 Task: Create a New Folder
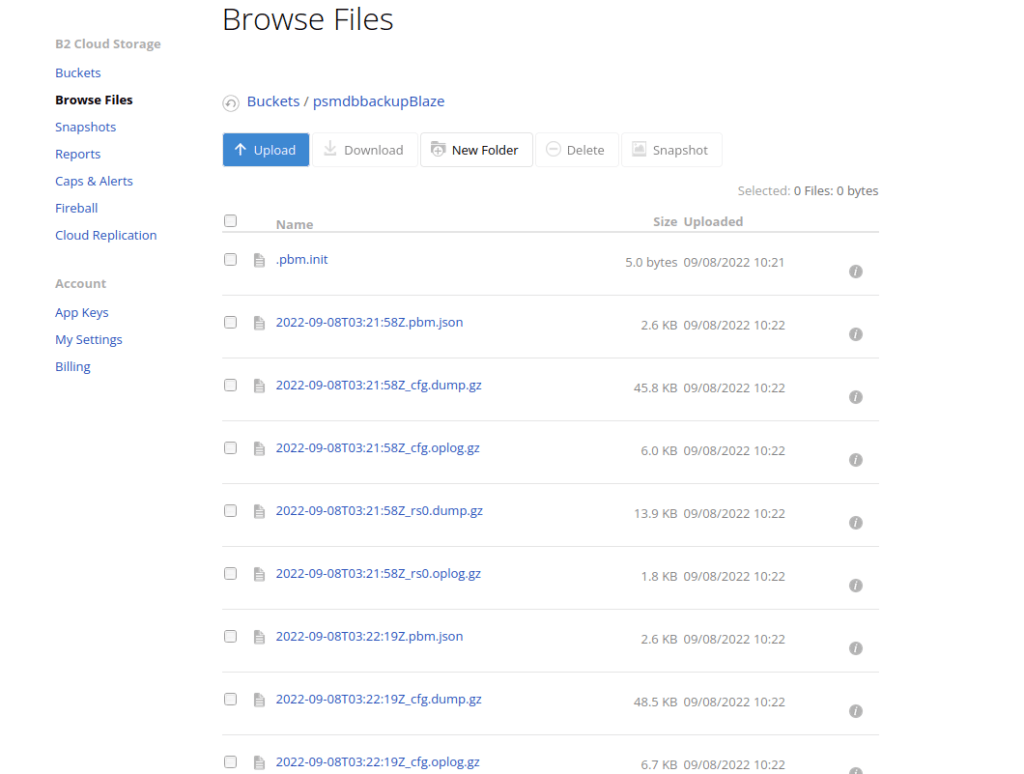476,150
